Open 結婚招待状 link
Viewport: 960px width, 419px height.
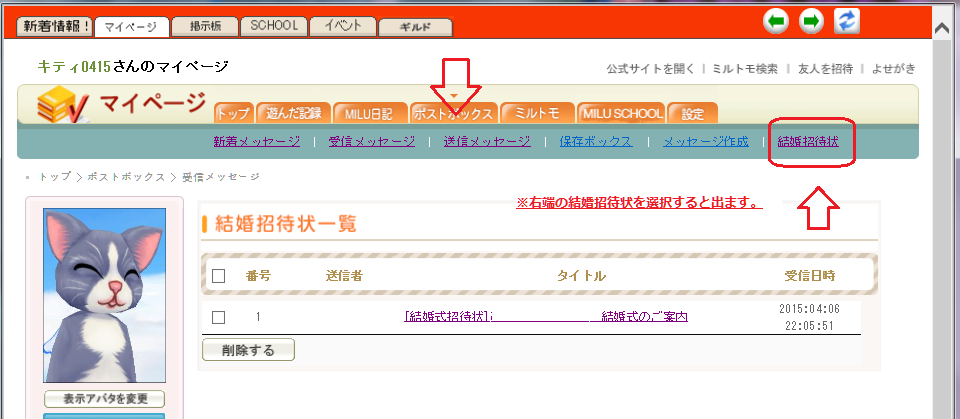[x=808, y=142]
